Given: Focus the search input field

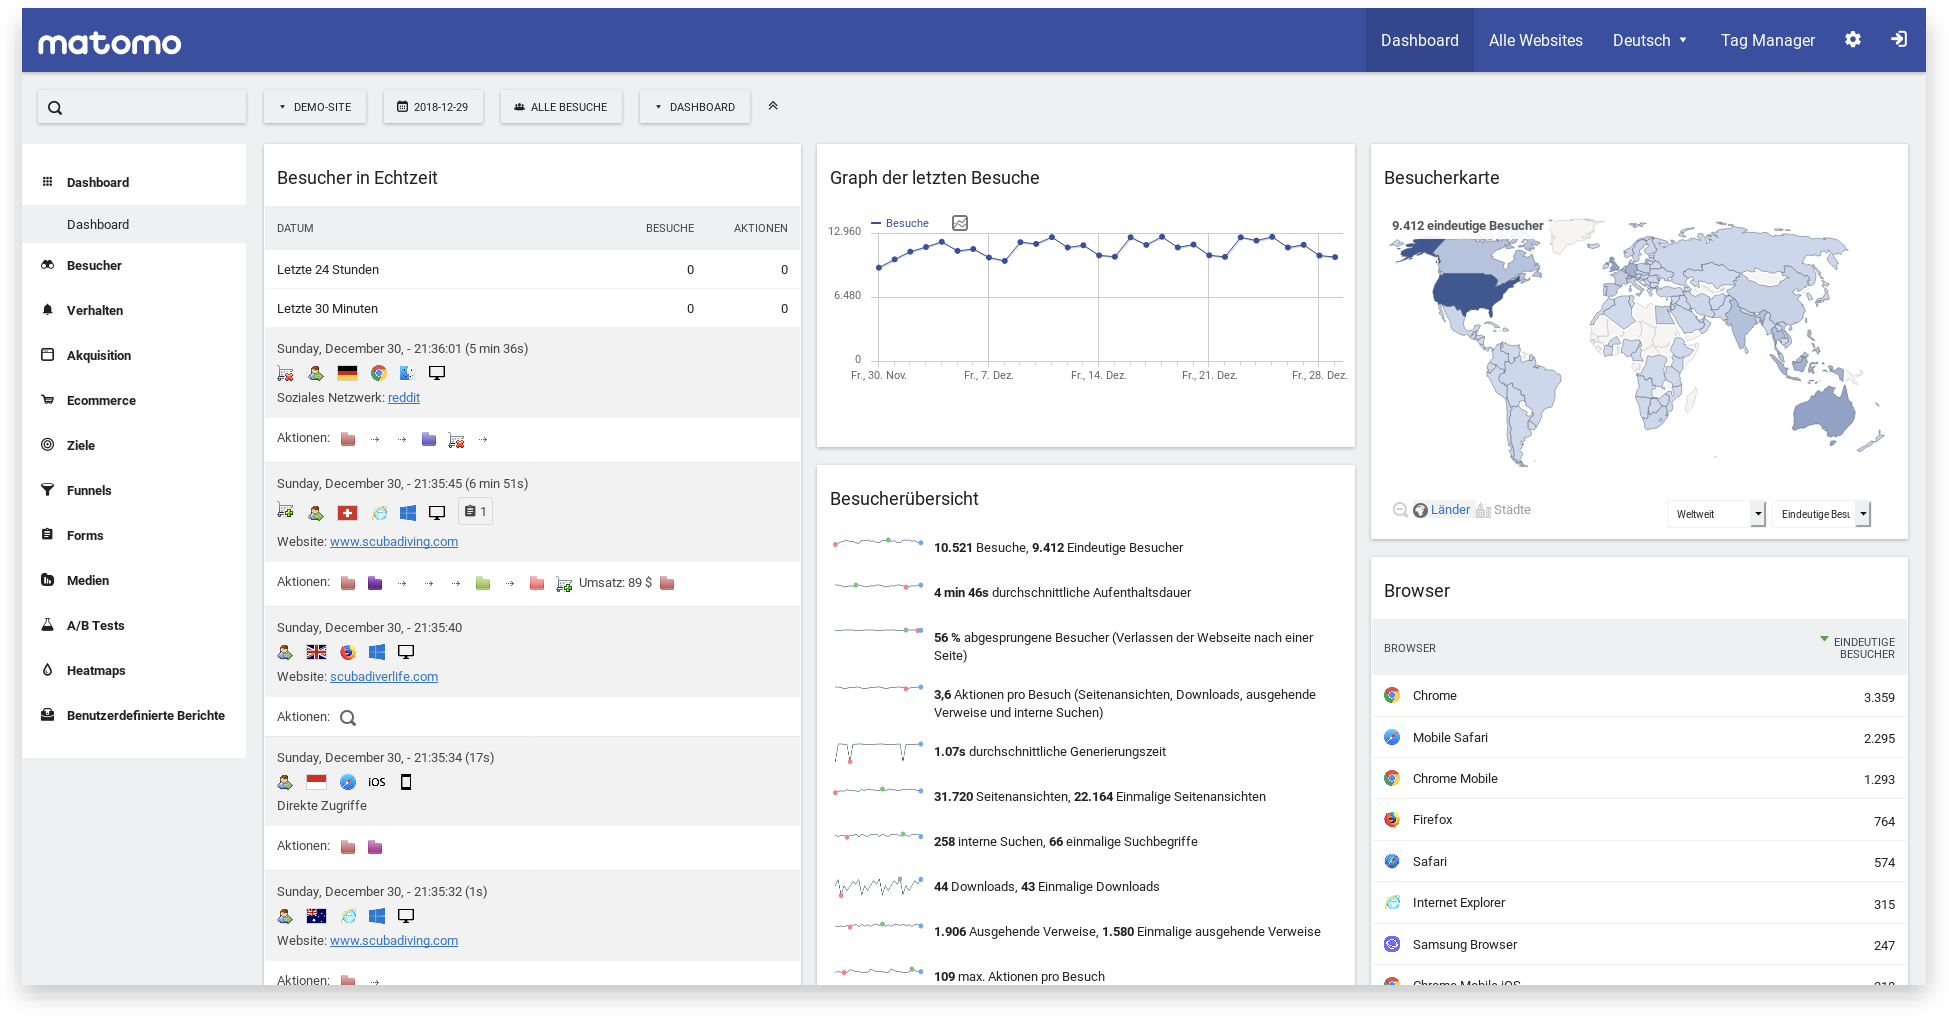Looking at the screenshot, I should pyautogui.click(x=142, y=107).
